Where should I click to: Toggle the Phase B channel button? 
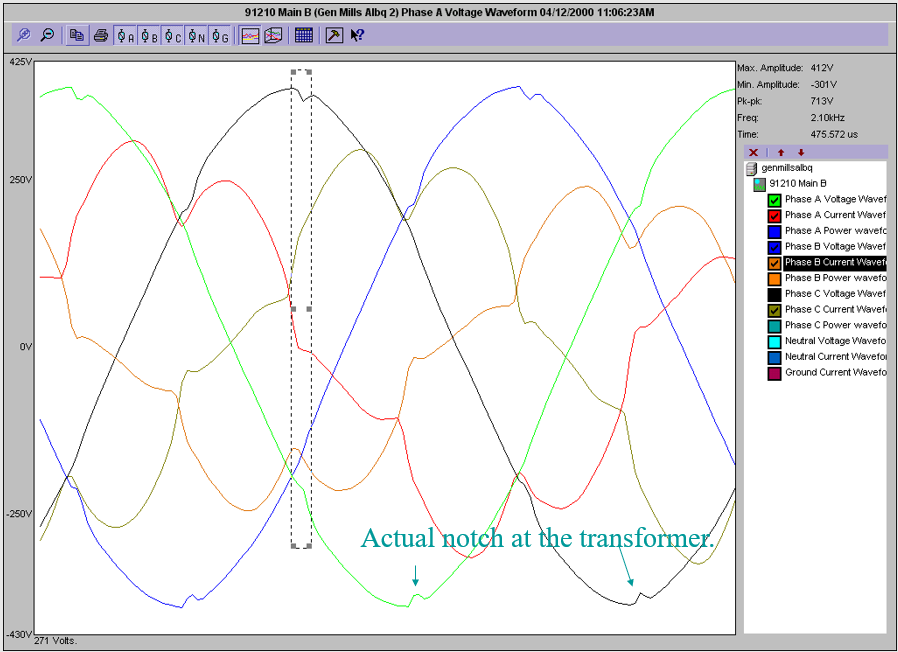click(x=149, y=35)
